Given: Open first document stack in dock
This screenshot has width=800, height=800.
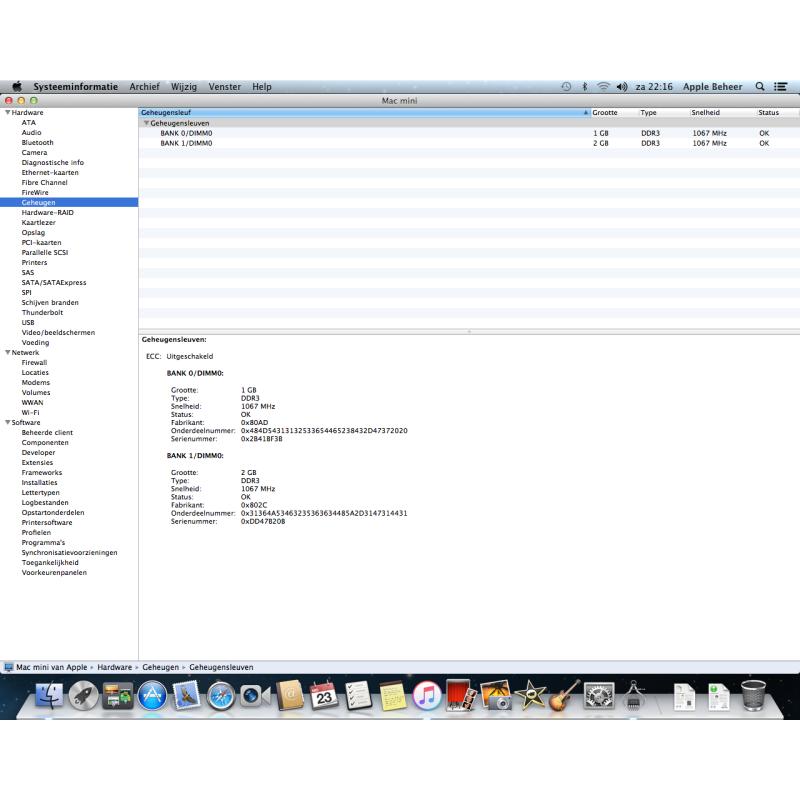Looking at the screenshot, I should coord(685,697).
